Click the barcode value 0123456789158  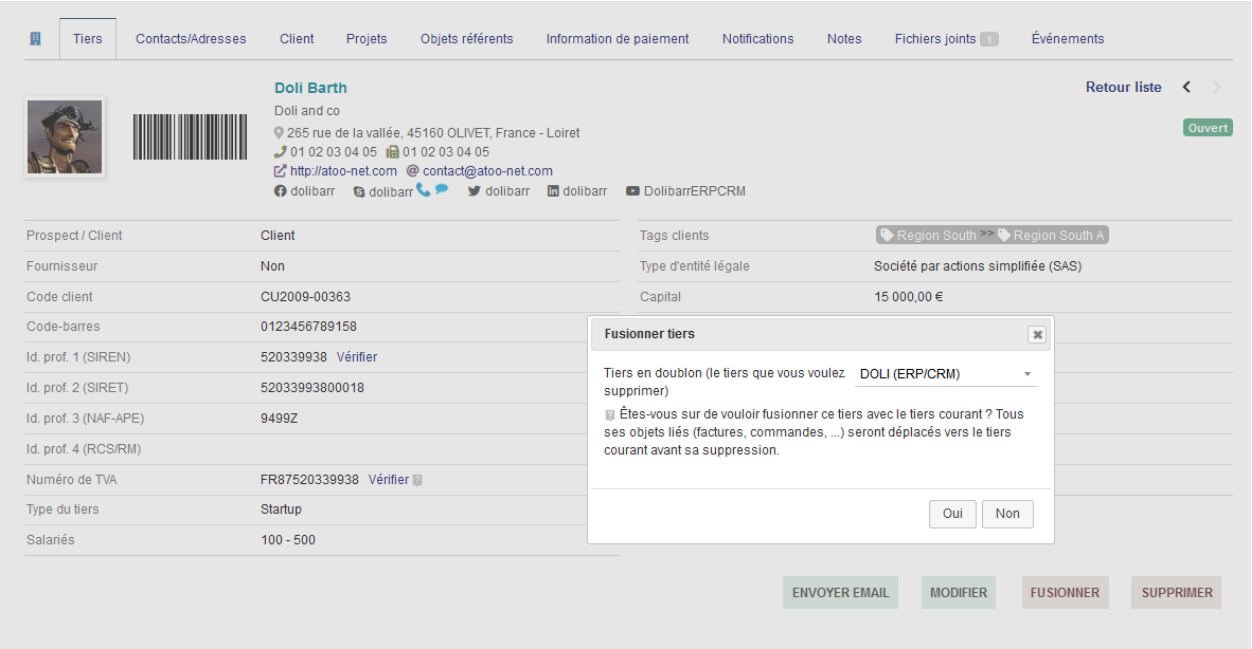tap(309, 327)
